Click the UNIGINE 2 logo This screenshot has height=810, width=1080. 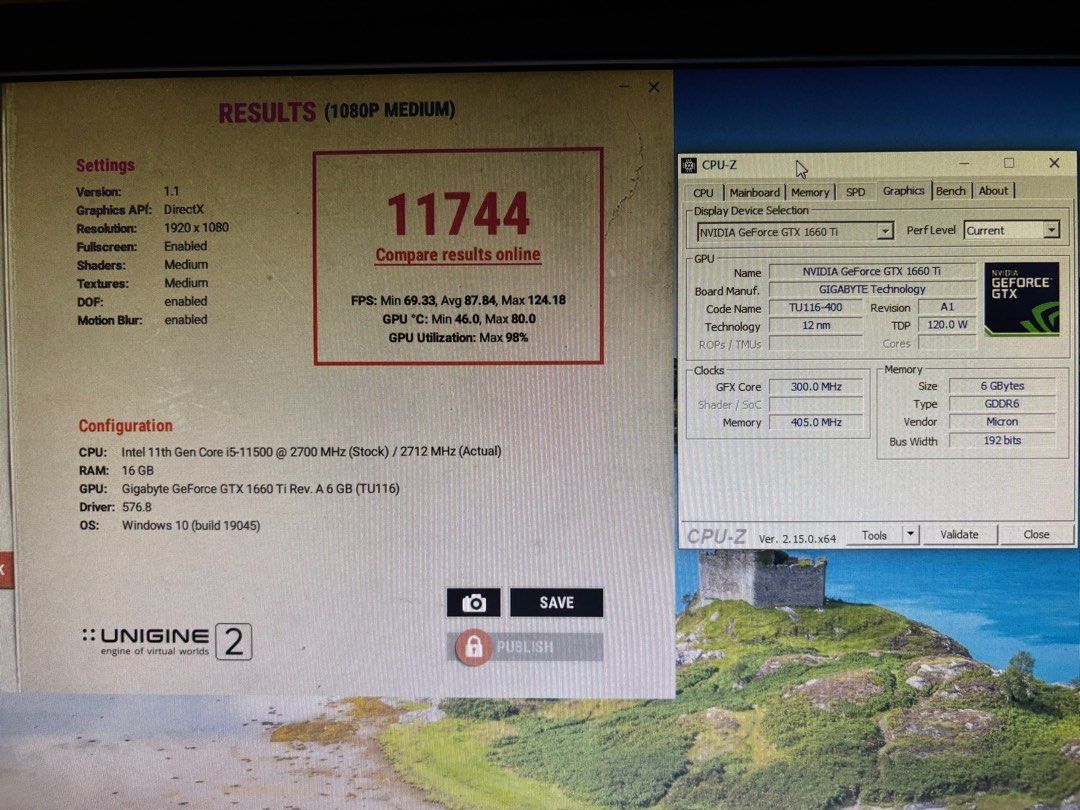(x=167, y=641)
